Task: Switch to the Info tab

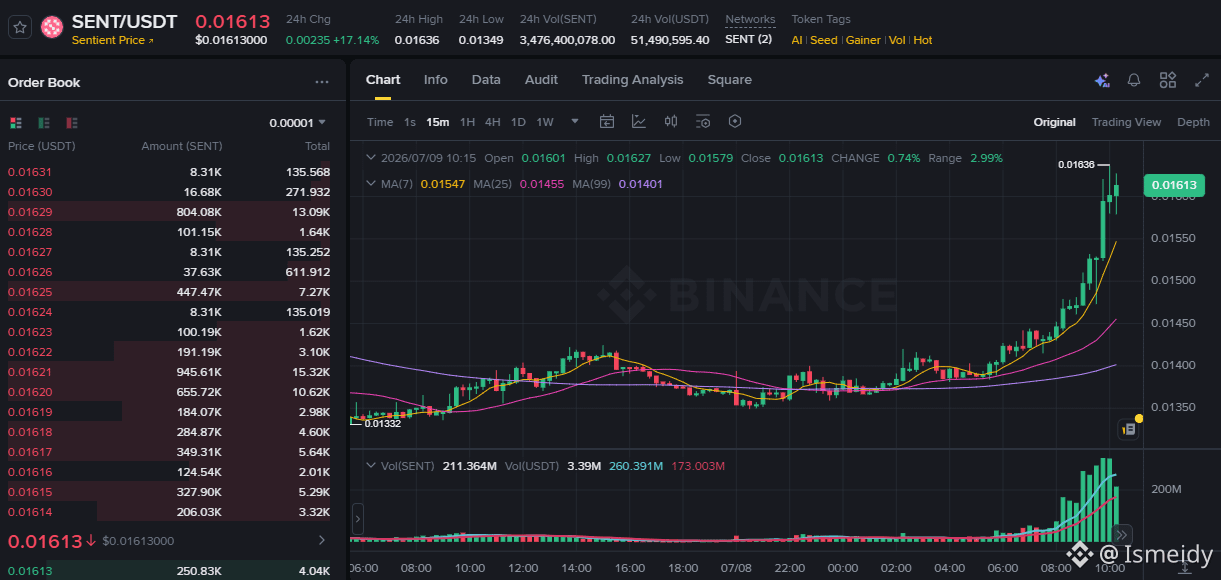Action: click(x=436, y=80)
